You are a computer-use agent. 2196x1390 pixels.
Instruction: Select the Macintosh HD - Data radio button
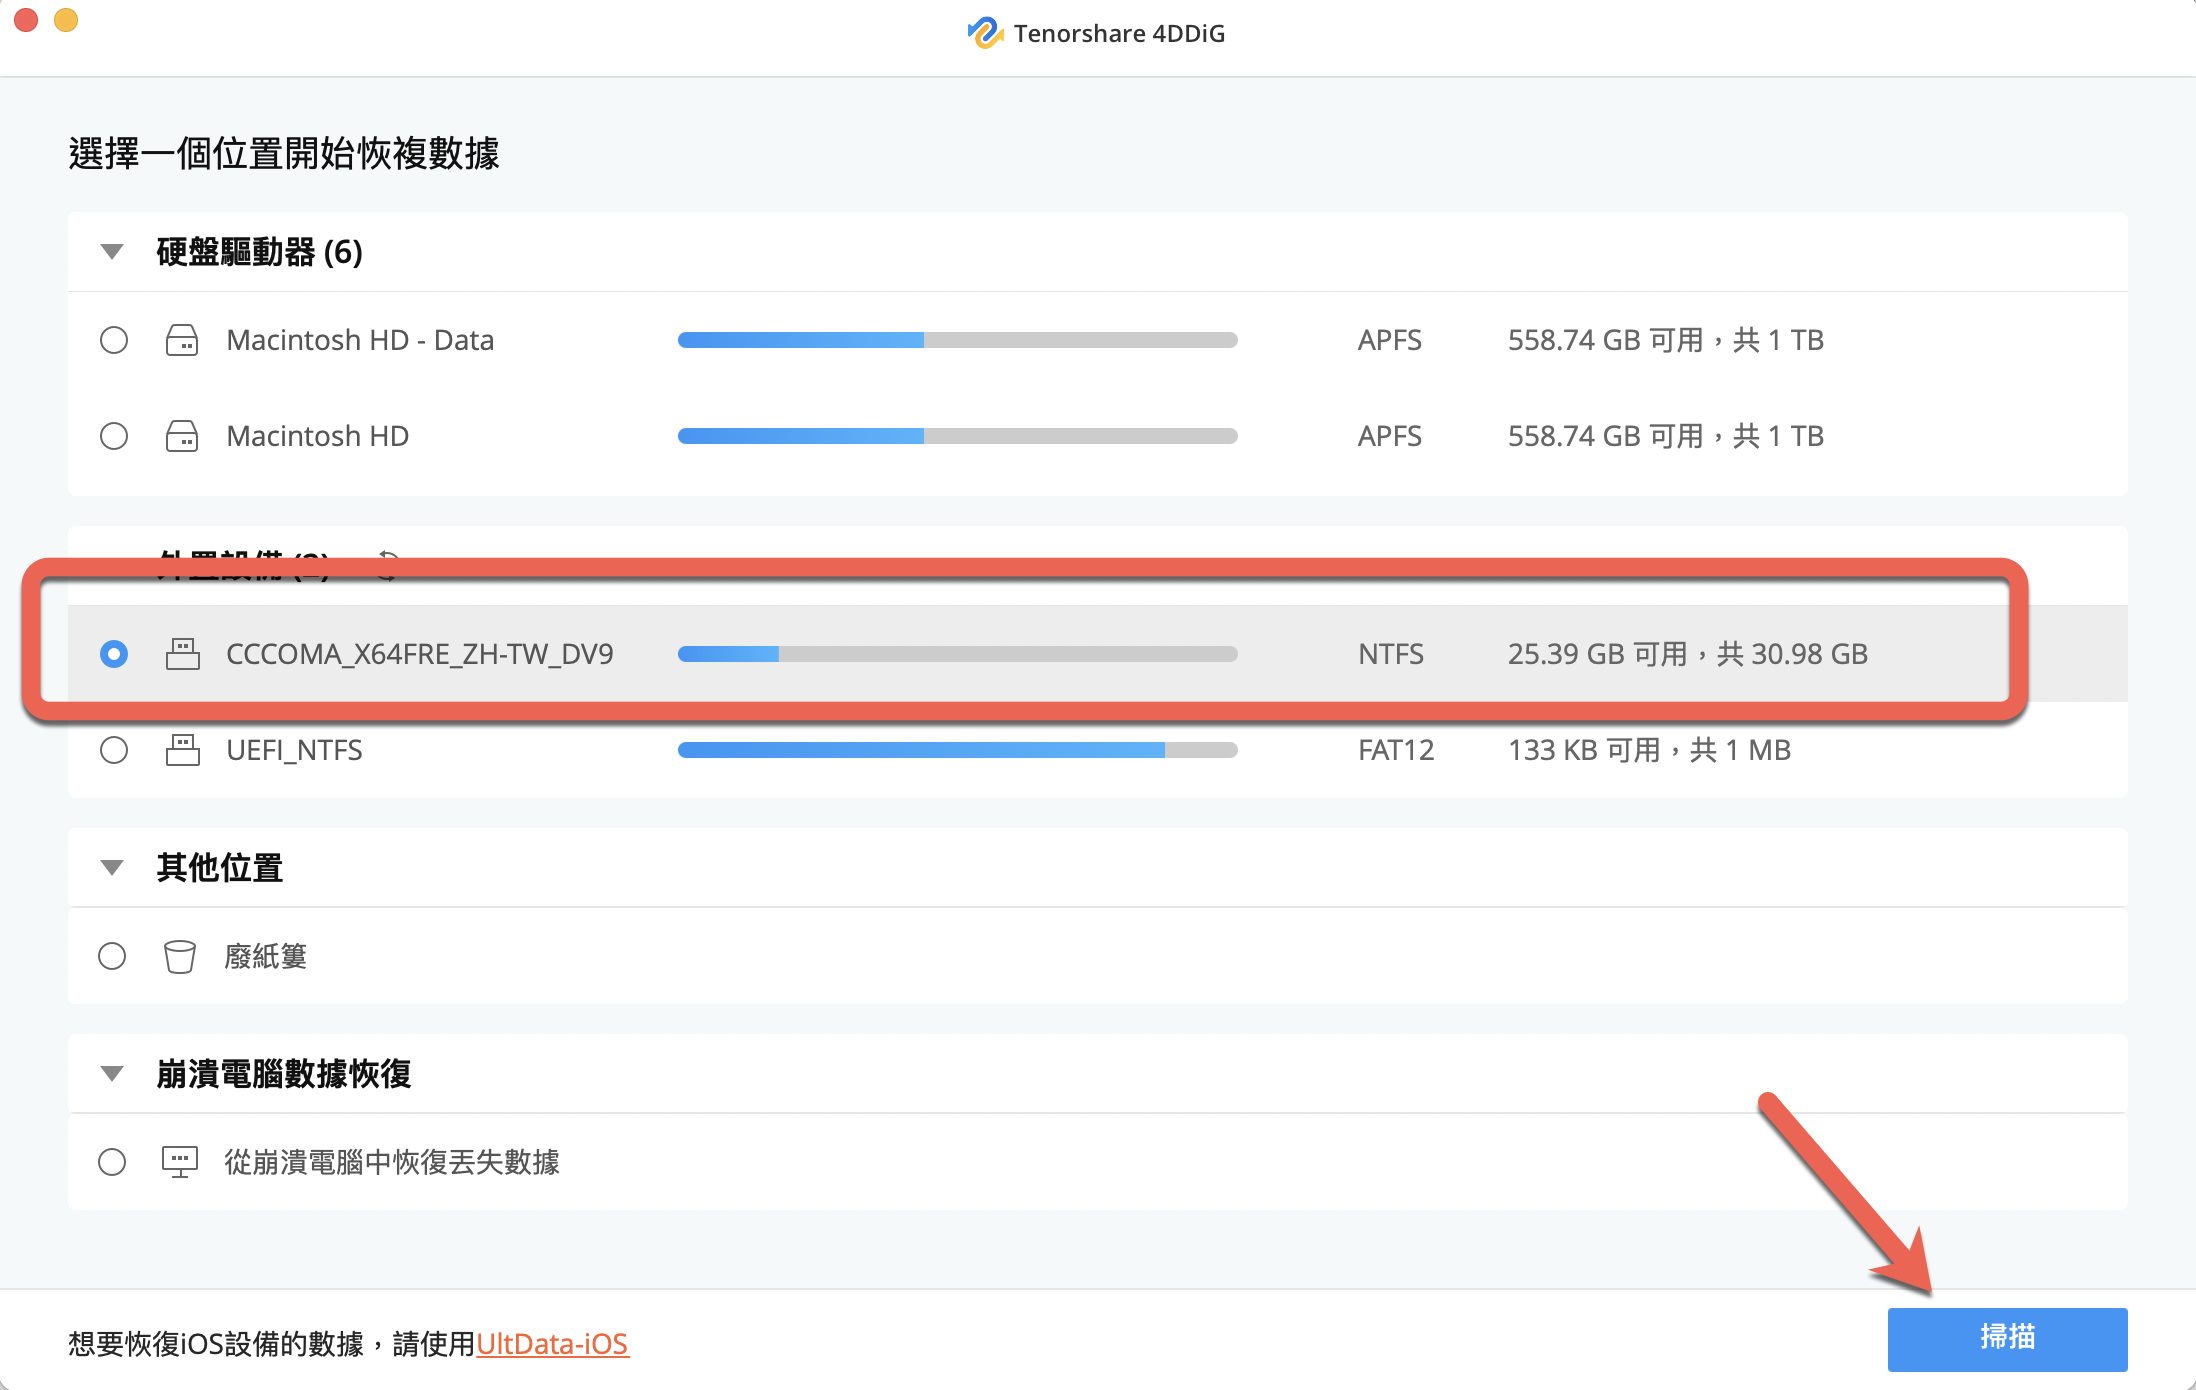point(114,340)
